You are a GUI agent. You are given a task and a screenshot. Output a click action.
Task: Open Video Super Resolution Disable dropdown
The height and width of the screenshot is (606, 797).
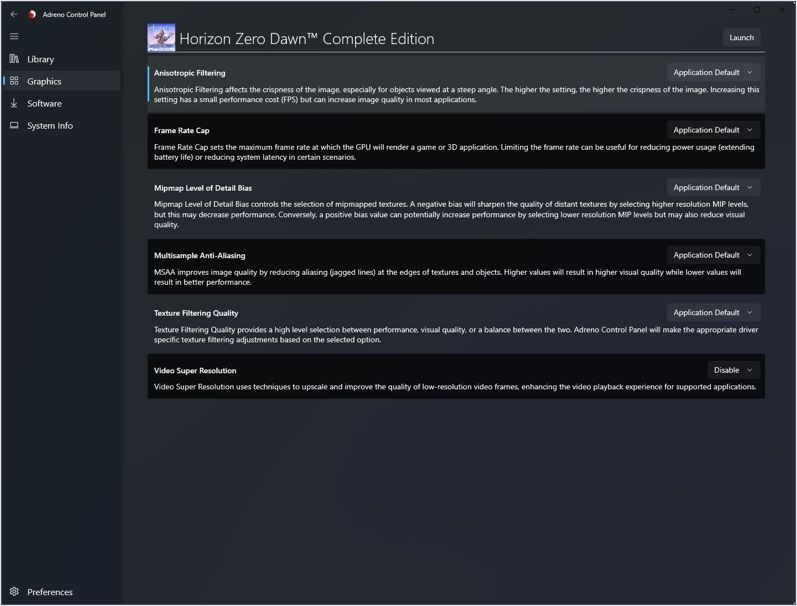tap(733, 370)
